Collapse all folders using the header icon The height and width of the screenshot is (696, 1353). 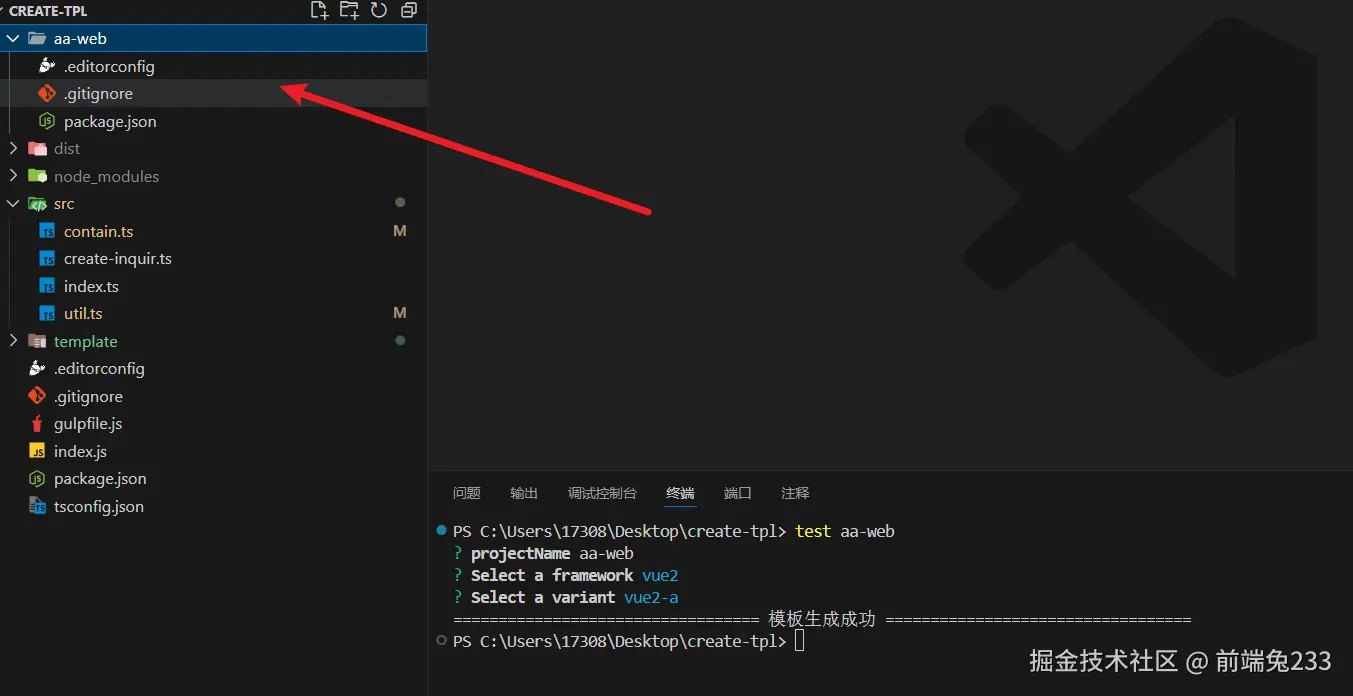pos(408,10)
